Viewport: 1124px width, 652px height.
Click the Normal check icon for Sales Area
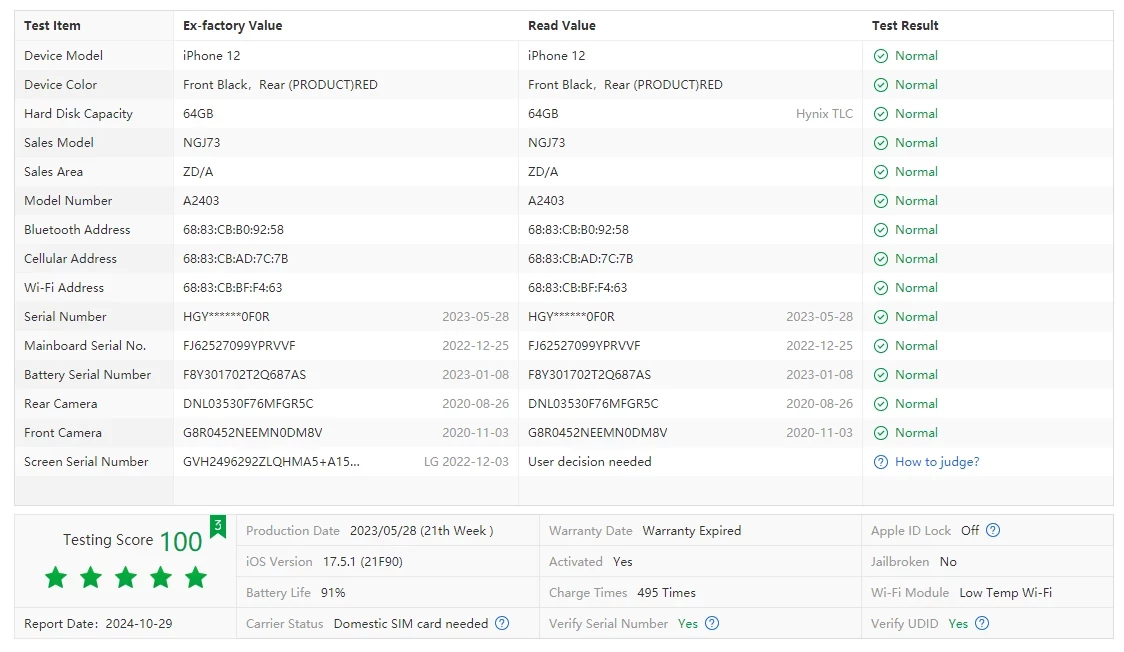880,172
